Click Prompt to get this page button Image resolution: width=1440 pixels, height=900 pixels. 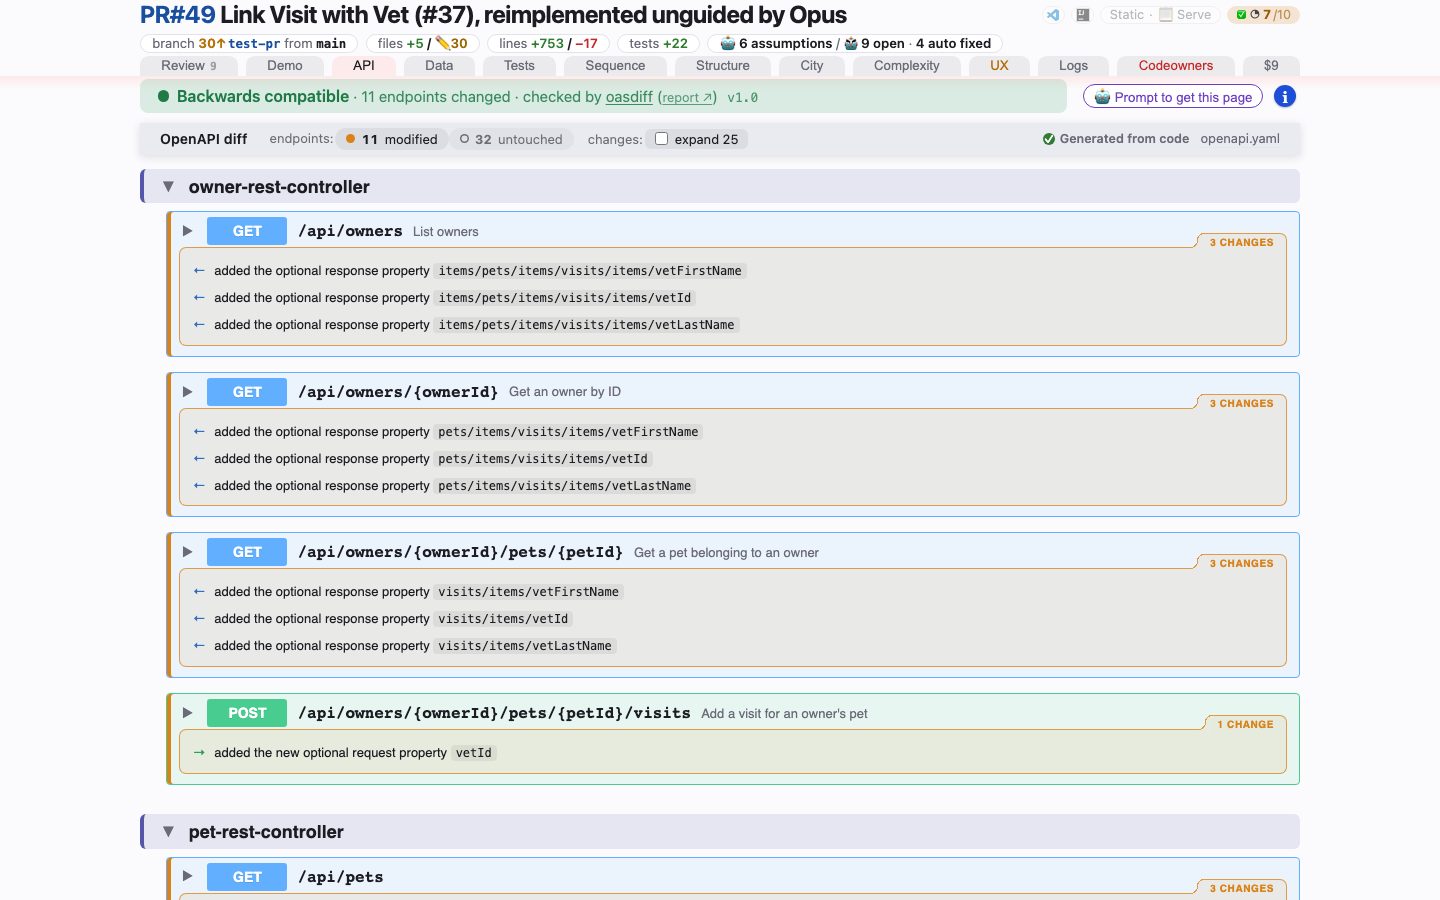[1173, 97]
